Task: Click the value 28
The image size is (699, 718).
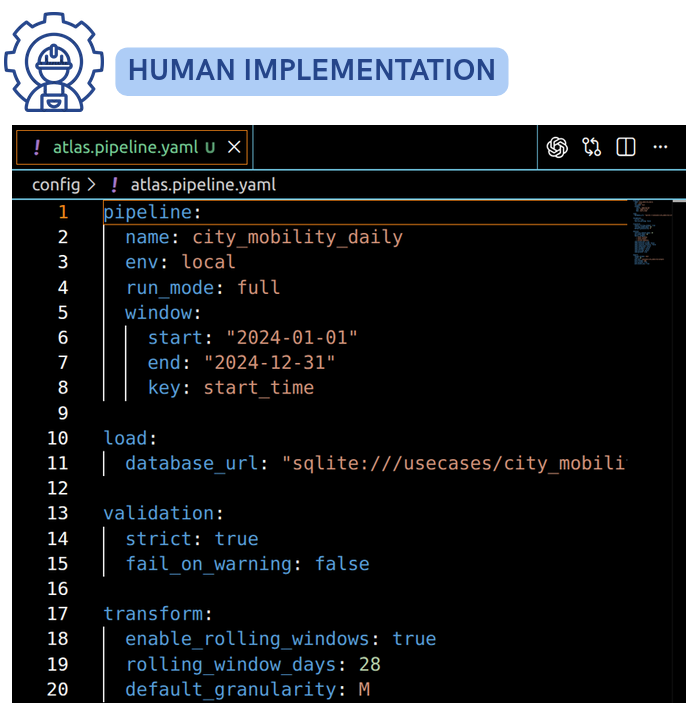Action: 369,664
